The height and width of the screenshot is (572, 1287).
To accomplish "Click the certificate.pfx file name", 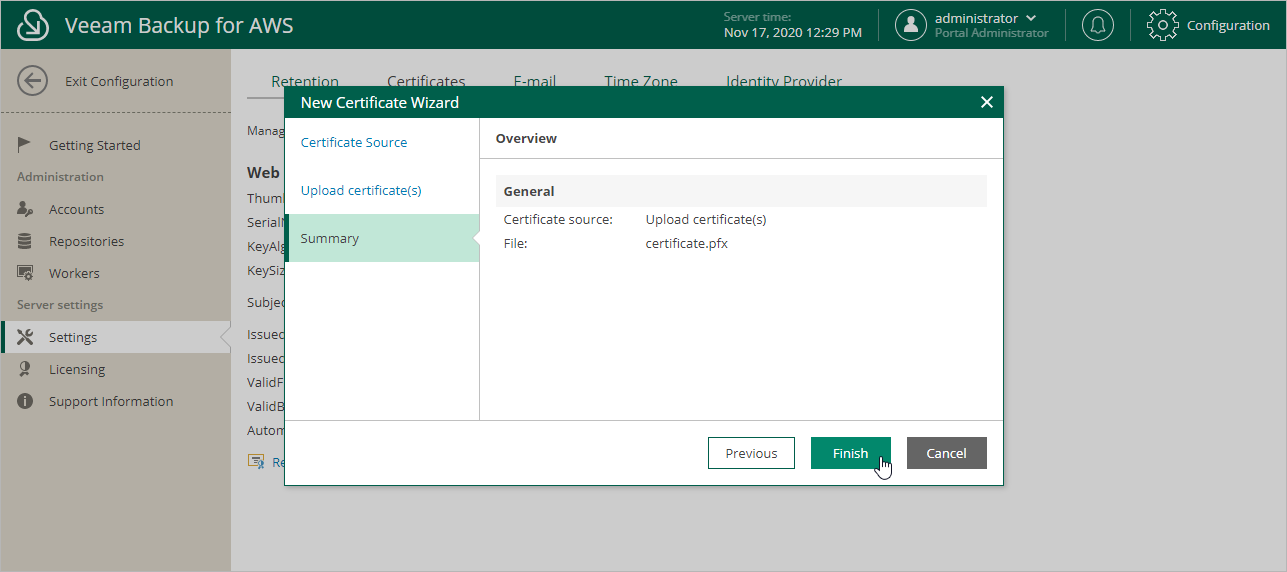I will [x=687, y=243].
